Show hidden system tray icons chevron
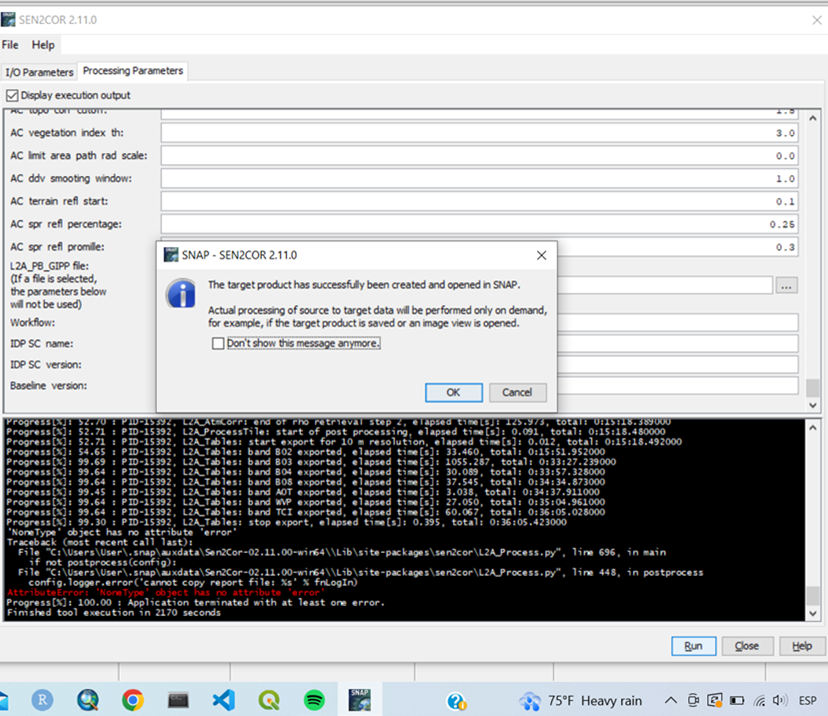The height and width of the screenshot is (716, 828). click(x=671, y=701)
